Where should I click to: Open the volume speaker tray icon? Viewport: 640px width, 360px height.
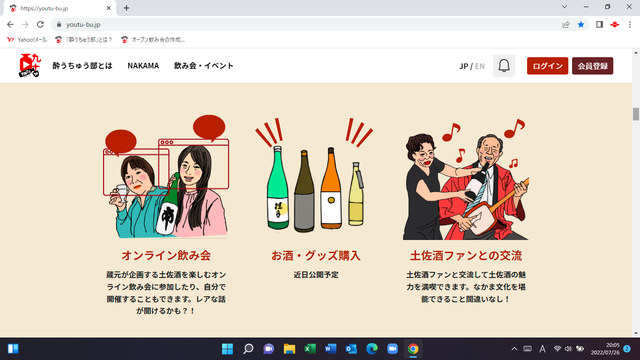tap(568, 349)
